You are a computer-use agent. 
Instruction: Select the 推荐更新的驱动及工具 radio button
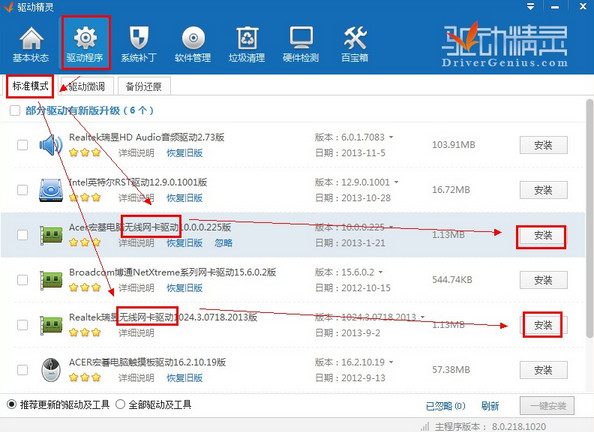coord(11,405)
